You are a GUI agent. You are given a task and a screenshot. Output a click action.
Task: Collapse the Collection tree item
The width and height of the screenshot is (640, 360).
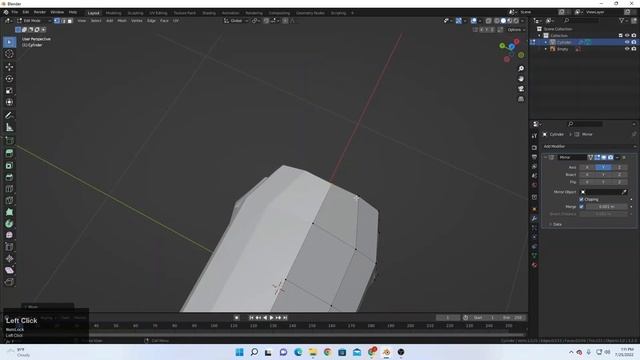tap(540, 36)
